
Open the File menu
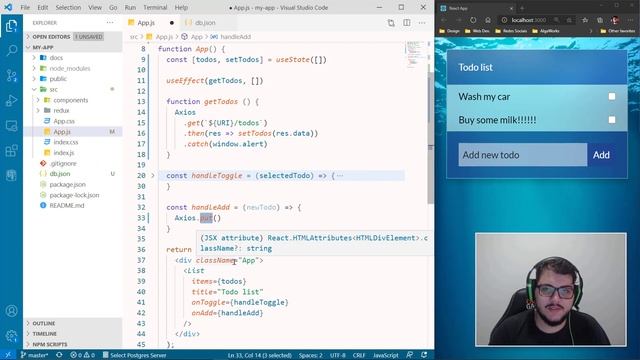pos(25,8)
